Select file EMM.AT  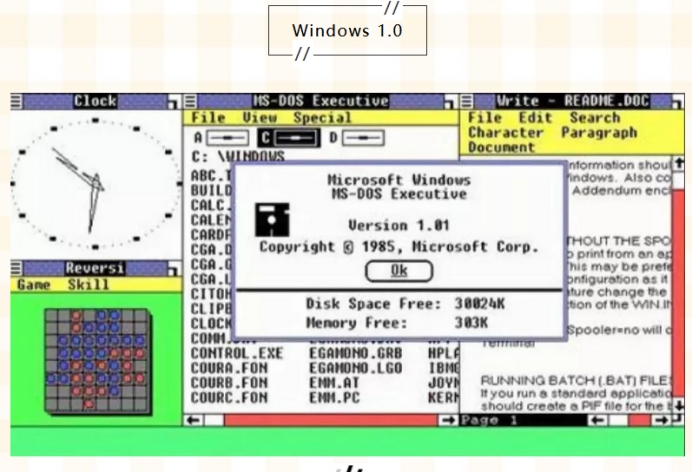point(334,383)
